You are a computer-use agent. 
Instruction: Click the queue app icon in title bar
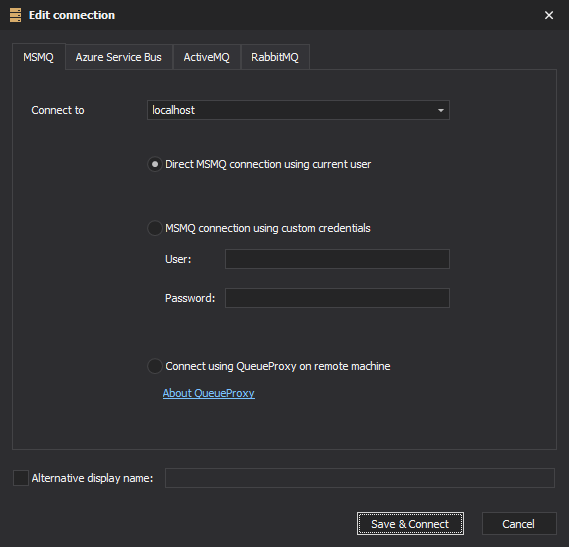[15, 15]
